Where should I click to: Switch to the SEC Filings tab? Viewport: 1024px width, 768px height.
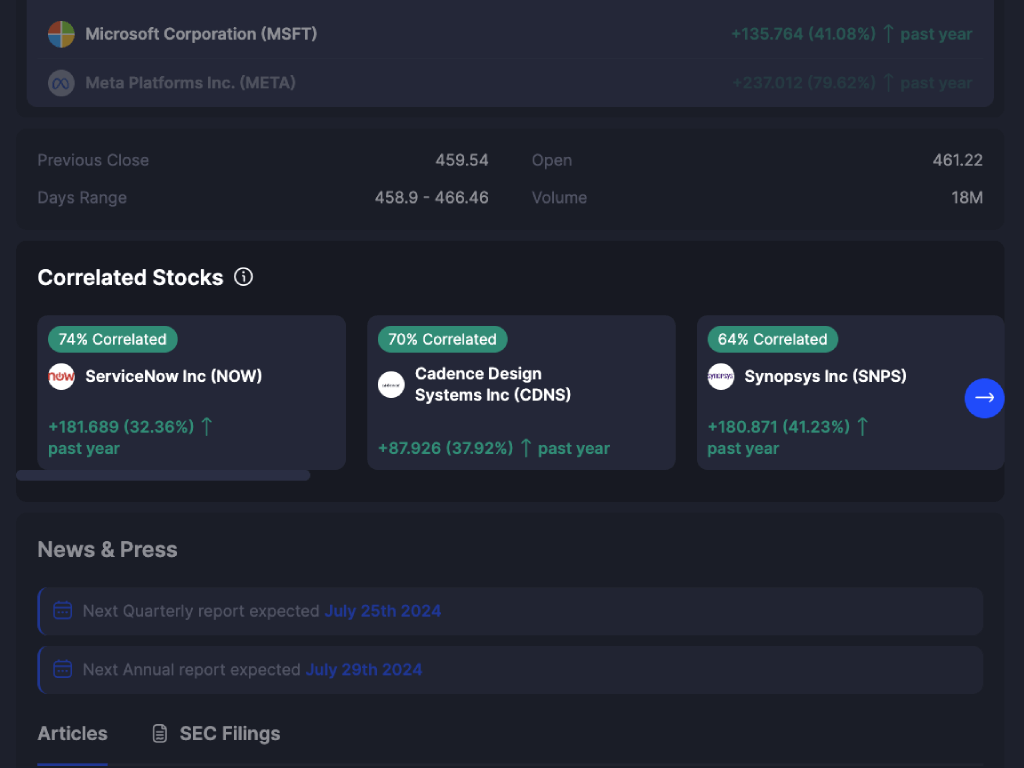[x=216, y=733]
